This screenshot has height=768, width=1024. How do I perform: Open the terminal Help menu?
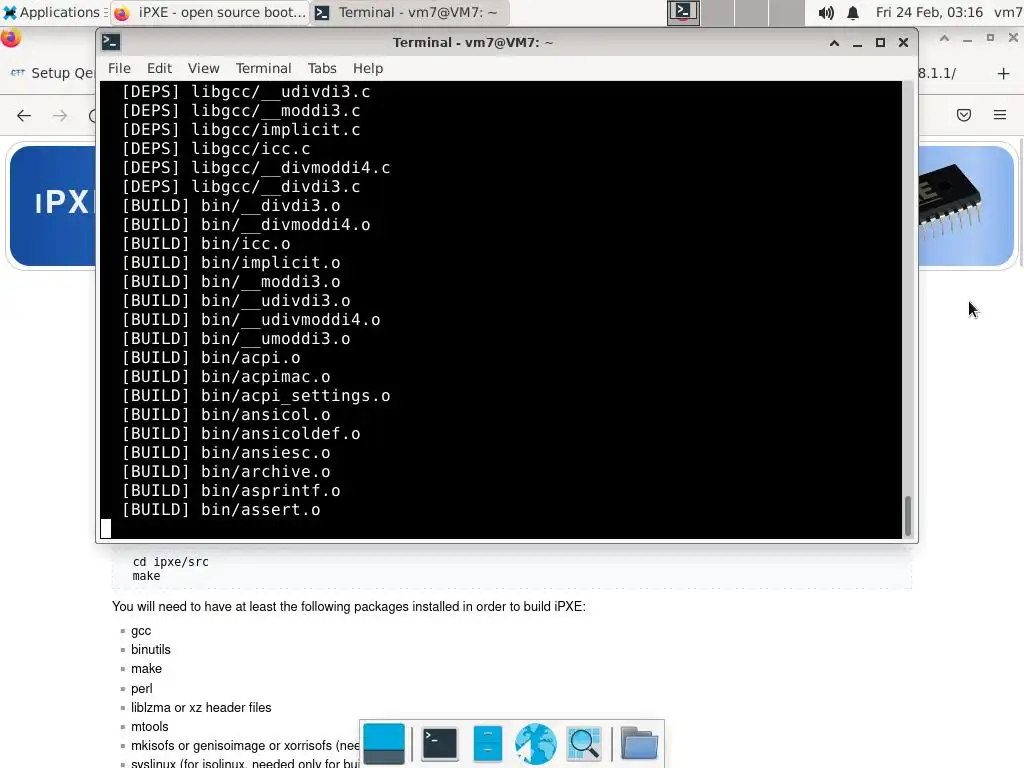pyautogui.click(x=368, y=68)
